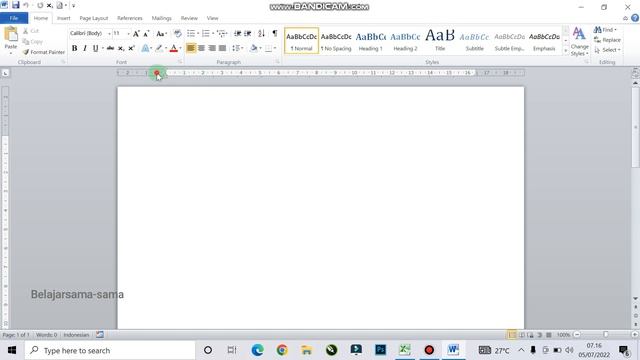Show or hide paragraph marks

(275, 33)
